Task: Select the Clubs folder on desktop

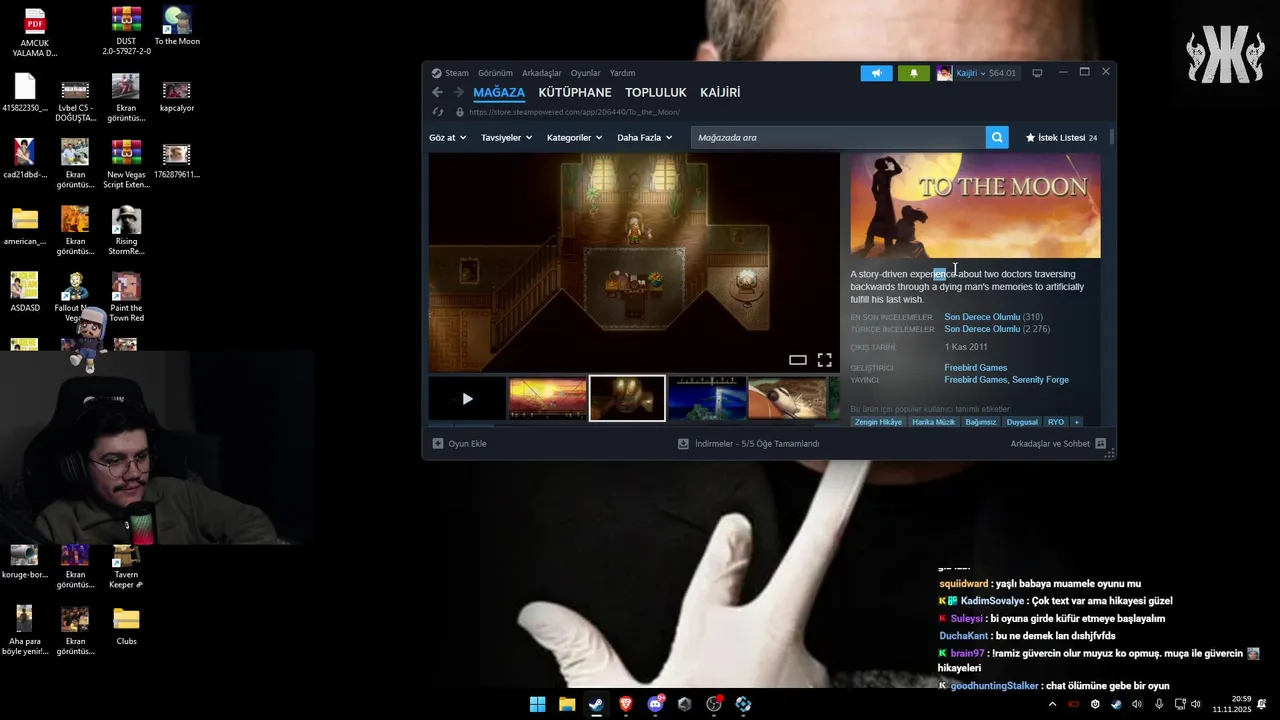Action: click(126, 627)
